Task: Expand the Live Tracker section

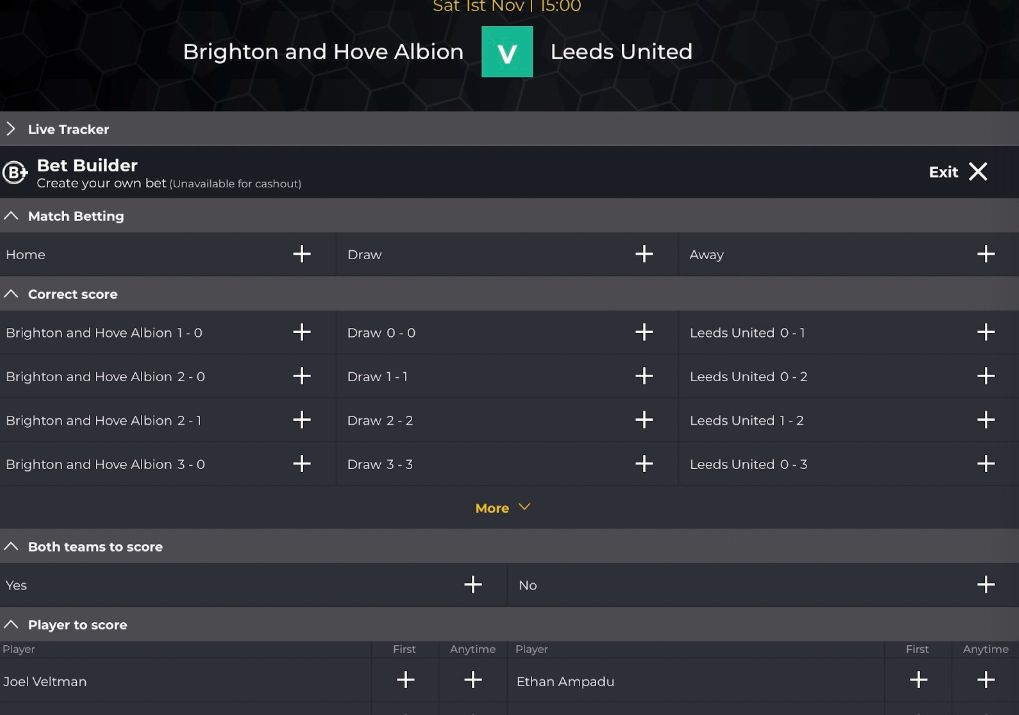Action: pyautogui.click(x=11, y=129)
